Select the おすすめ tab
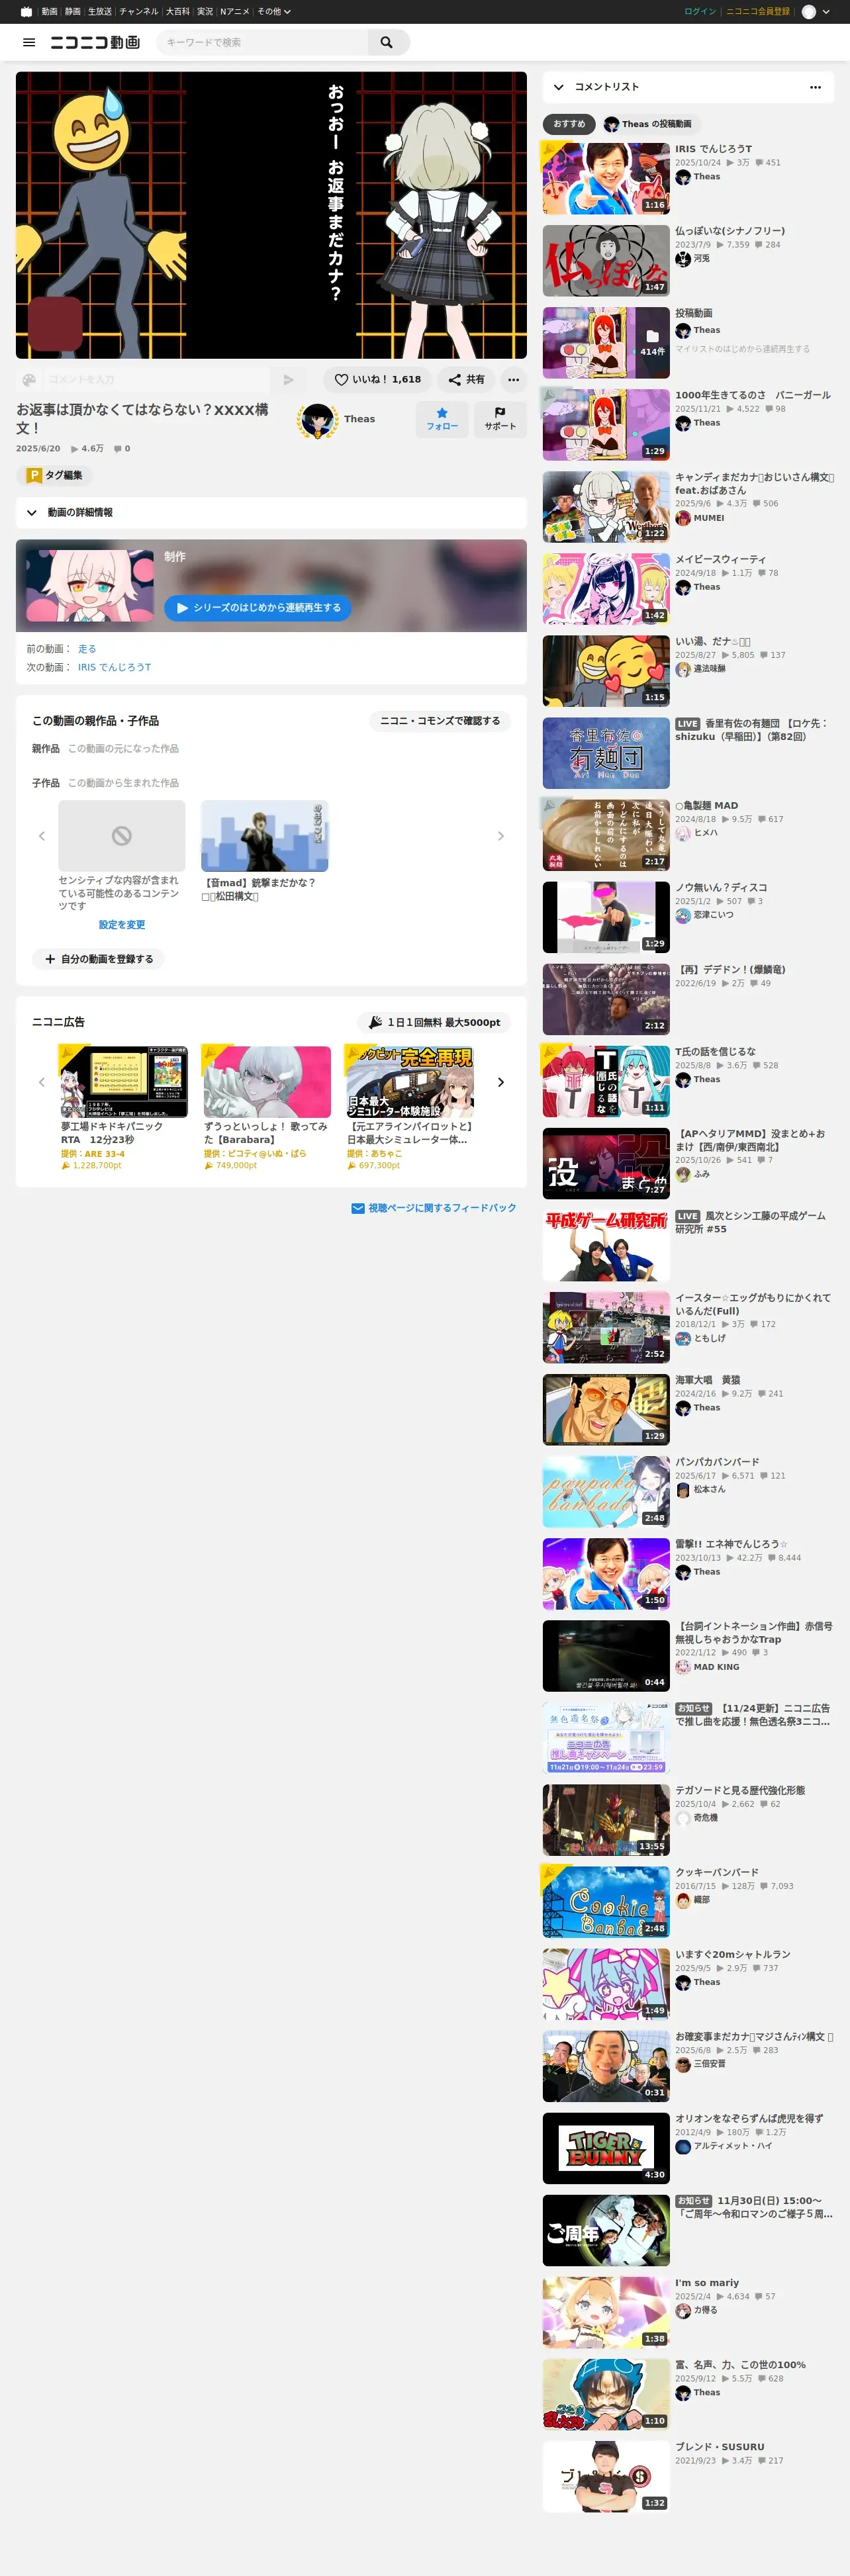This screenshot has height=2576, width=850. (569, 124)
